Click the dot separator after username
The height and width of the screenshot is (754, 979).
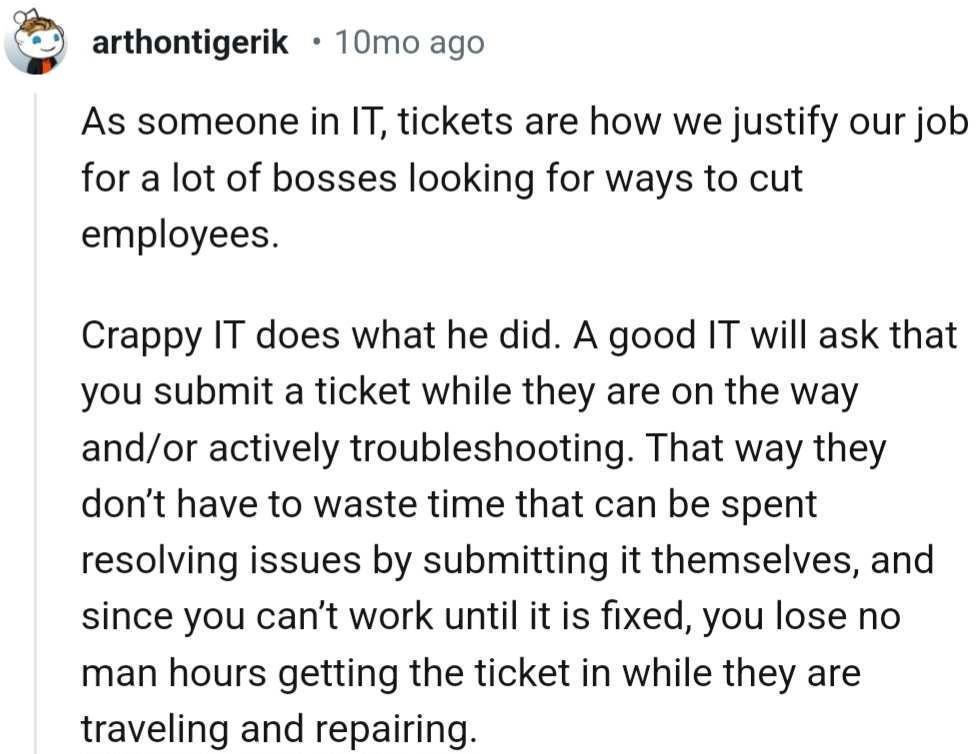pos(316,43)
